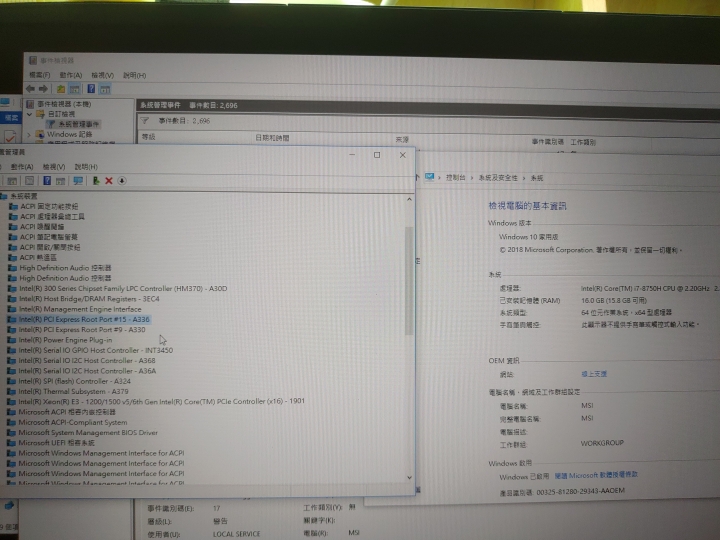Open Help icon in Event Viewer toolbar
720x540 pixels.
91,89
